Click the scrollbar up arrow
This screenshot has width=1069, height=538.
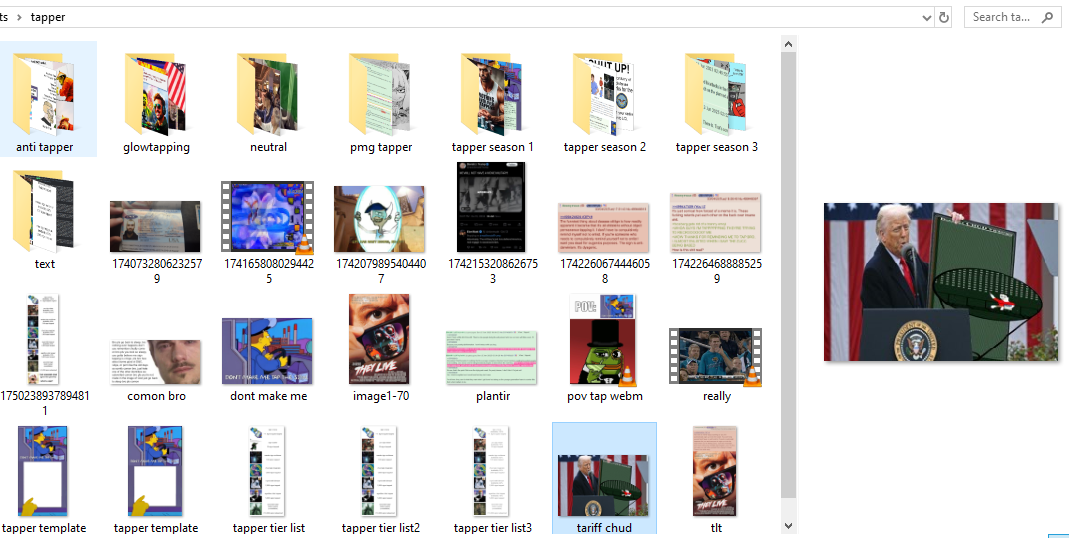788,44
